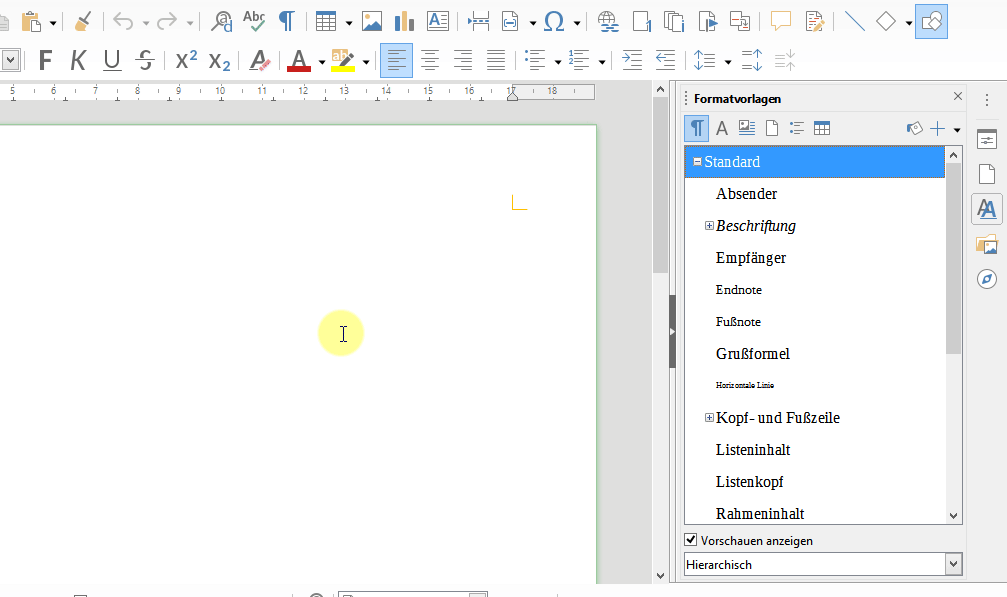Open the paste options dropdown arrow
This screenshot has height=597, width=1007.
pos(53,23)
